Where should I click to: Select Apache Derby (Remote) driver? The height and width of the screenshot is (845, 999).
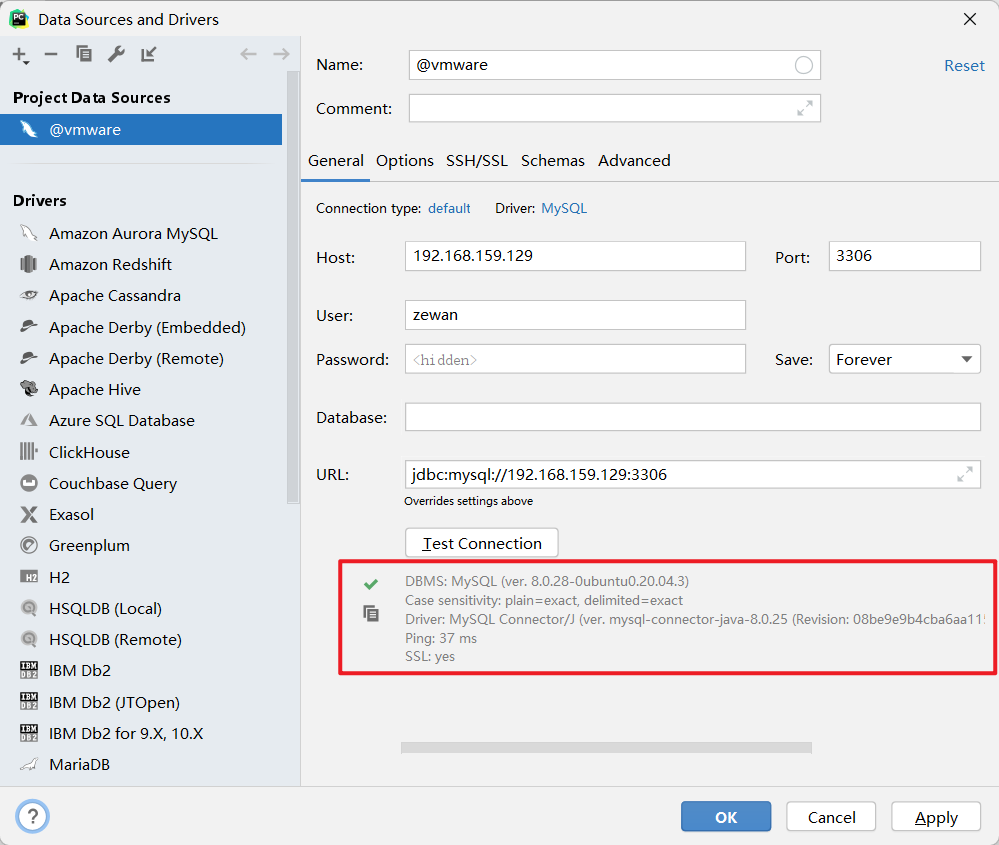pyautogui.click(x=136, y=358)
